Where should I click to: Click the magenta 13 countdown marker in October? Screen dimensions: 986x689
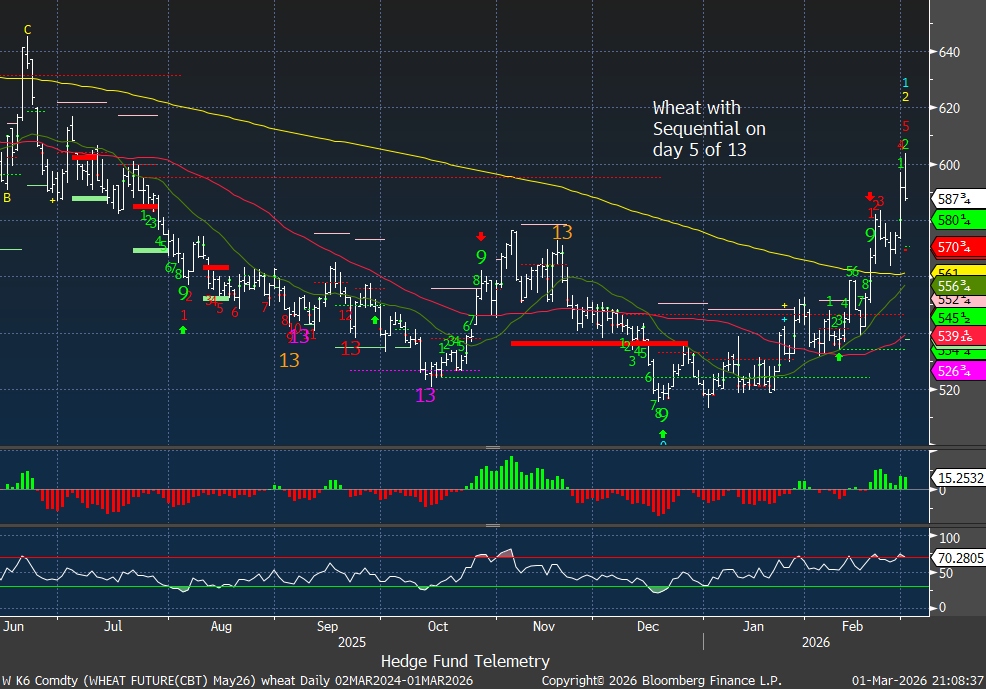(426, 395)
